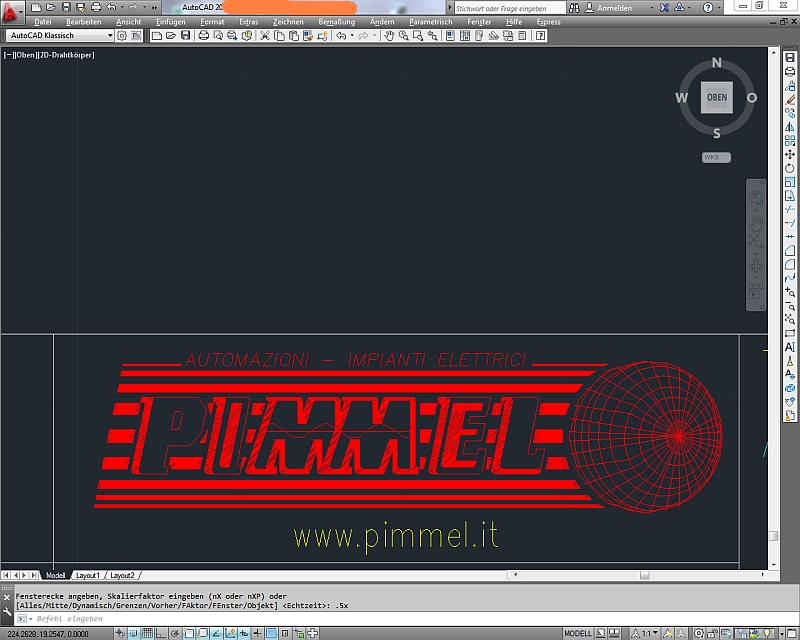Click the Stichwort oder Frage eingeben search field

pyautogui.click(x=510, y=8)
